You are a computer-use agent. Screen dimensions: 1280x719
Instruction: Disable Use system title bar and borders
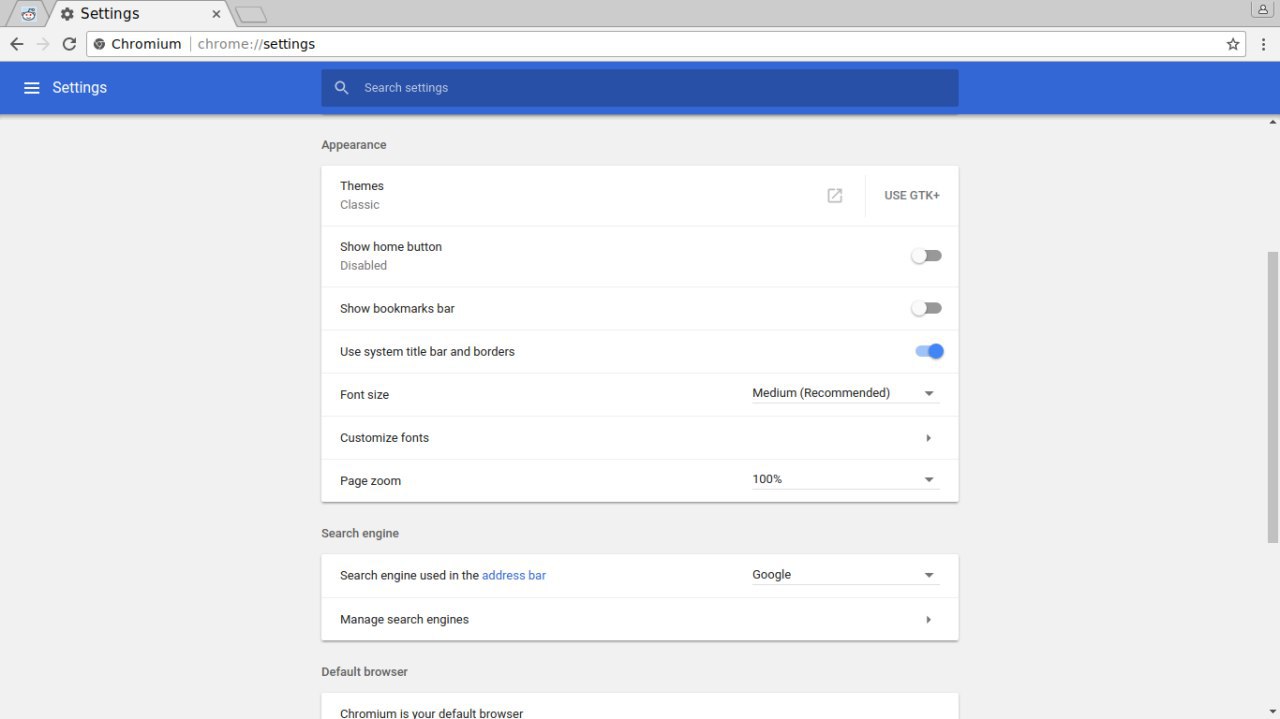tap(929, 351)
